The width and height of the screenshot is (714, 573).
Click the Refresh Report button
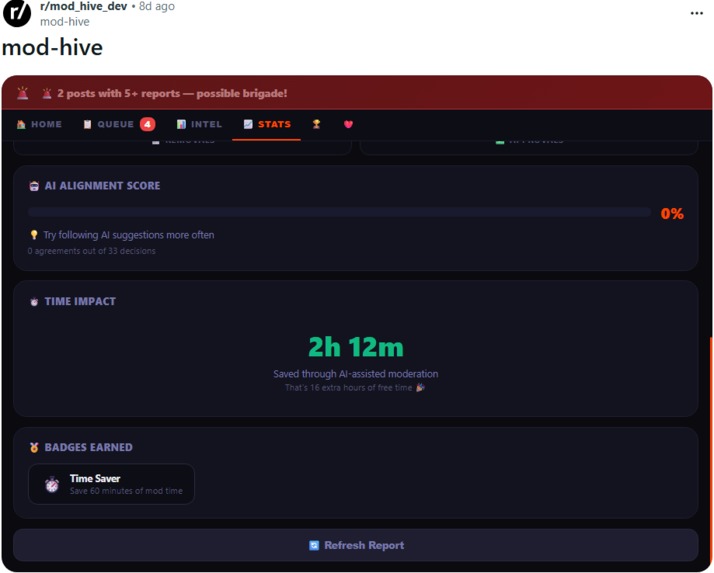[x=356, y=545]
